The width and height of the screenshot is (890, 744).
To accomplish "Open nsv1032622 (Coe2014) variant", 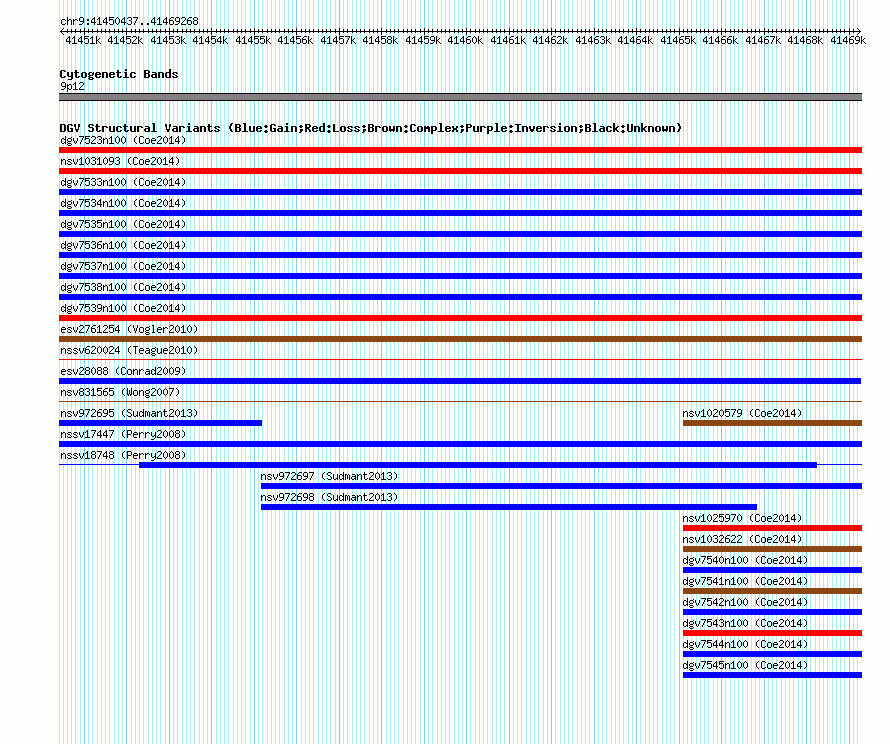I will (742, 539).
